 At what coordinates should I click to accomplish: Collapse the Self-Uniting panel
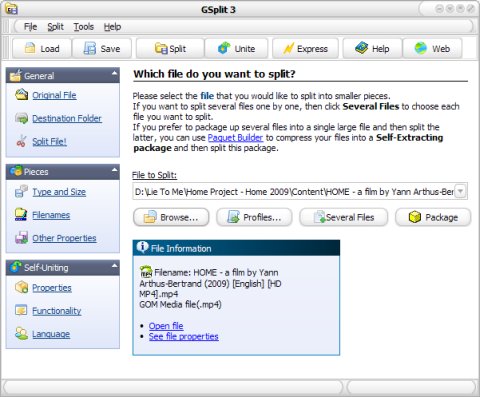[114, 265]
